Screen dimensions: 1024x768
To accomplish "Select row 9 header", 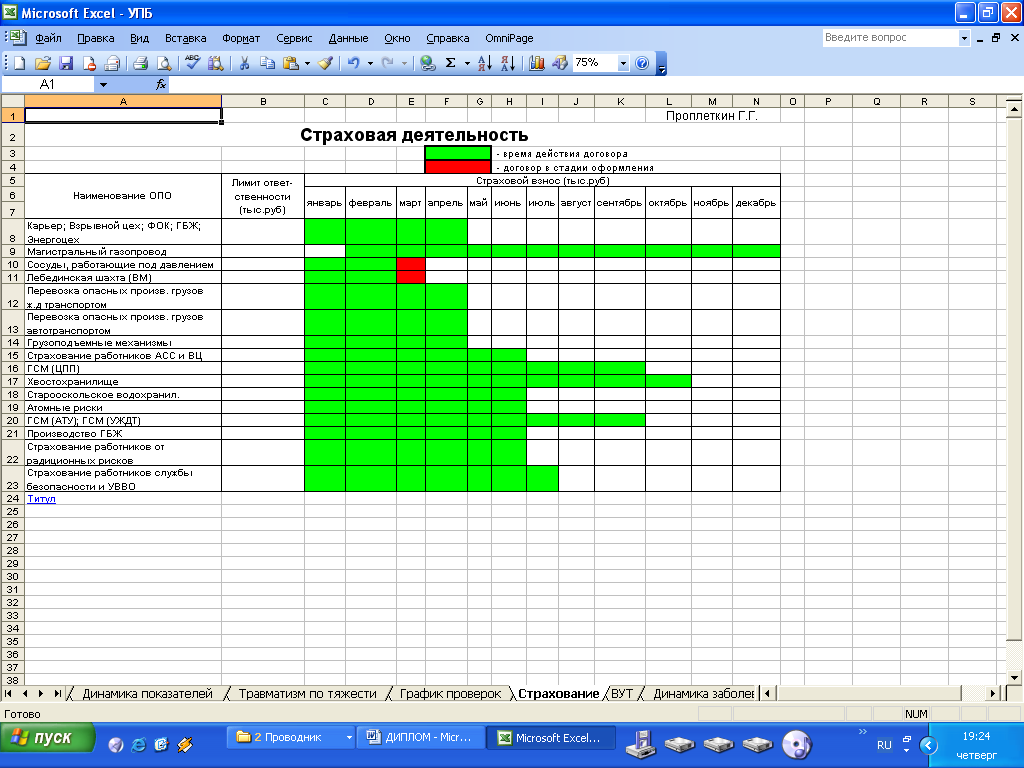I will 12,251.
